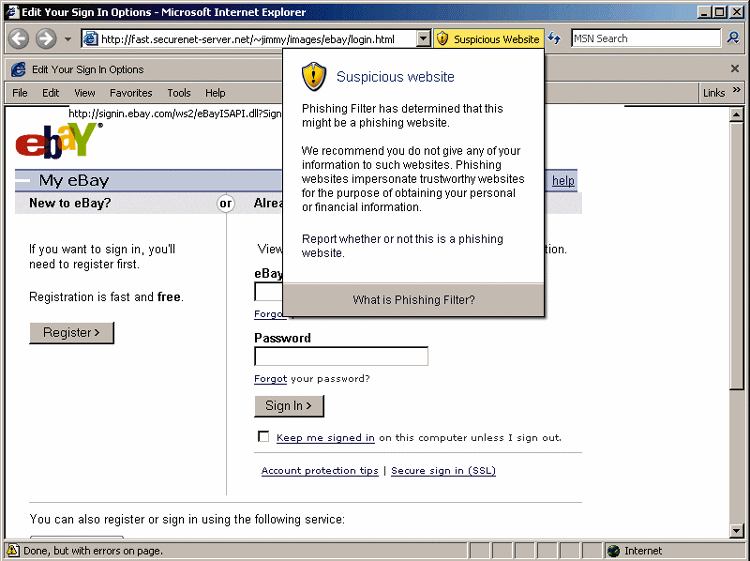Expand the Links toolbar chevron
Image resolution: width=750 pixels, height=561 pixels.
[737, 89]
